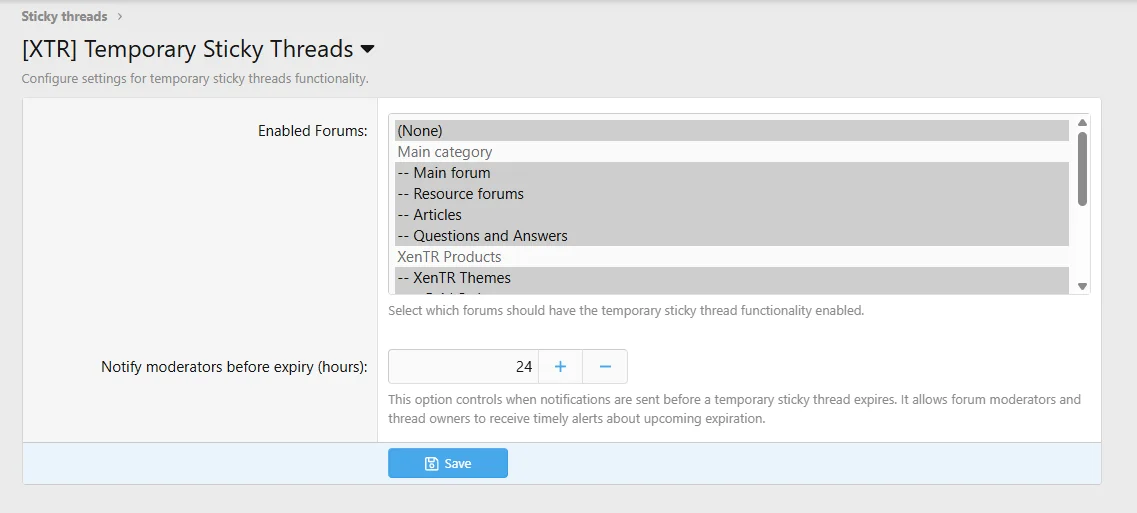Click the breadcrumb chevron after Sticky threads
This screenshot has height=513, width=1137.
120,16
